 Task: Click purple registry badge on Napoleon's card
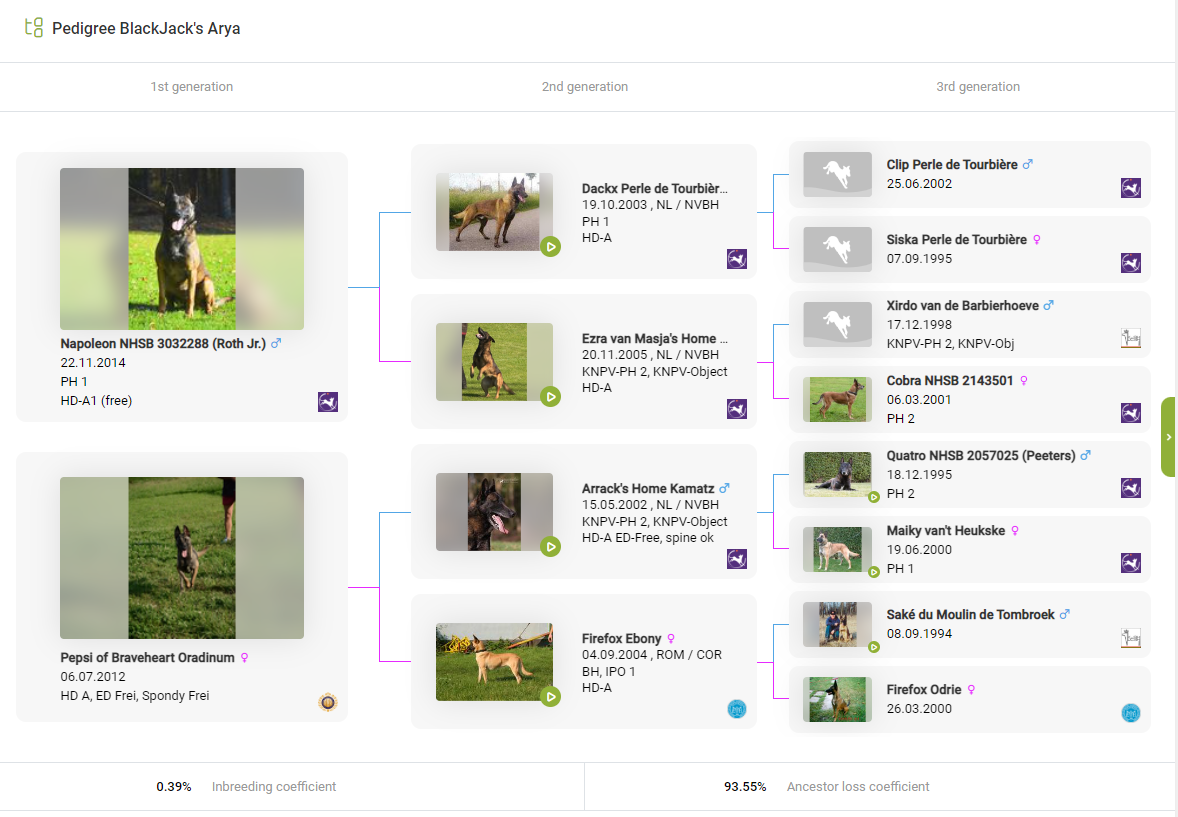[x=328, y=402]
